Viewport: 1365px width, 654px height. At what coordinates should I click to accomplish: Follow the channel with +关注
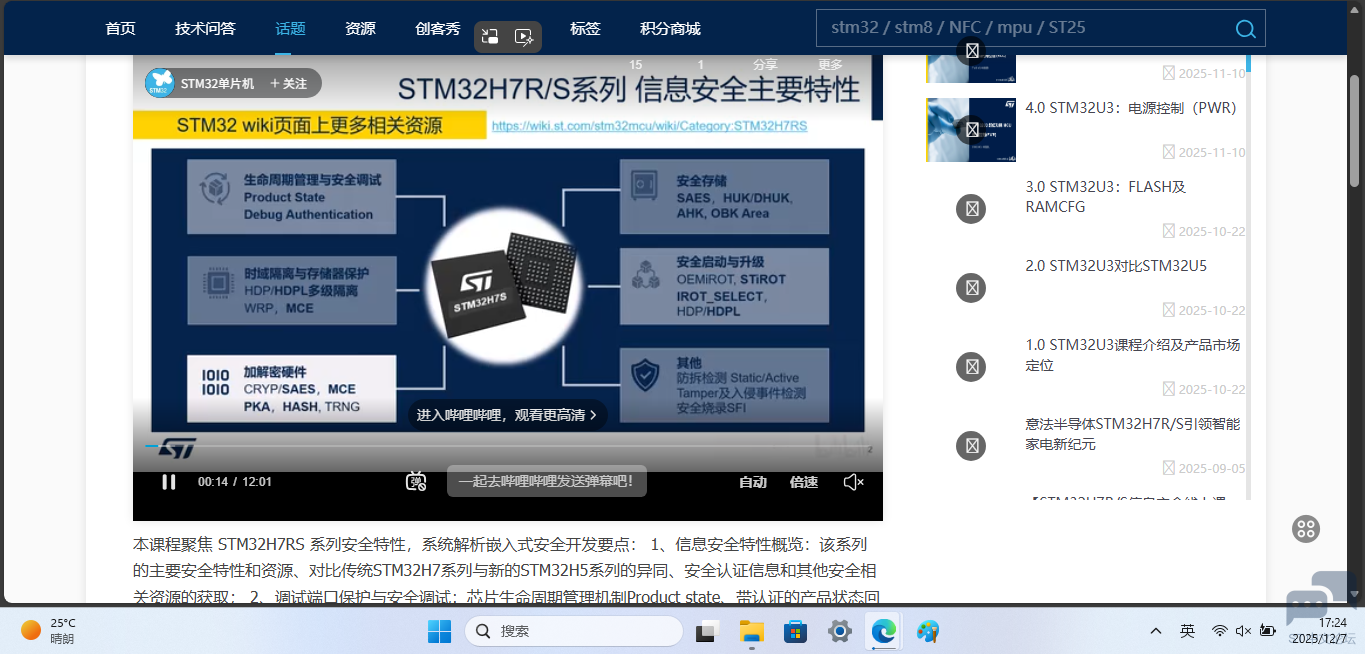click(x=288, y=84)
